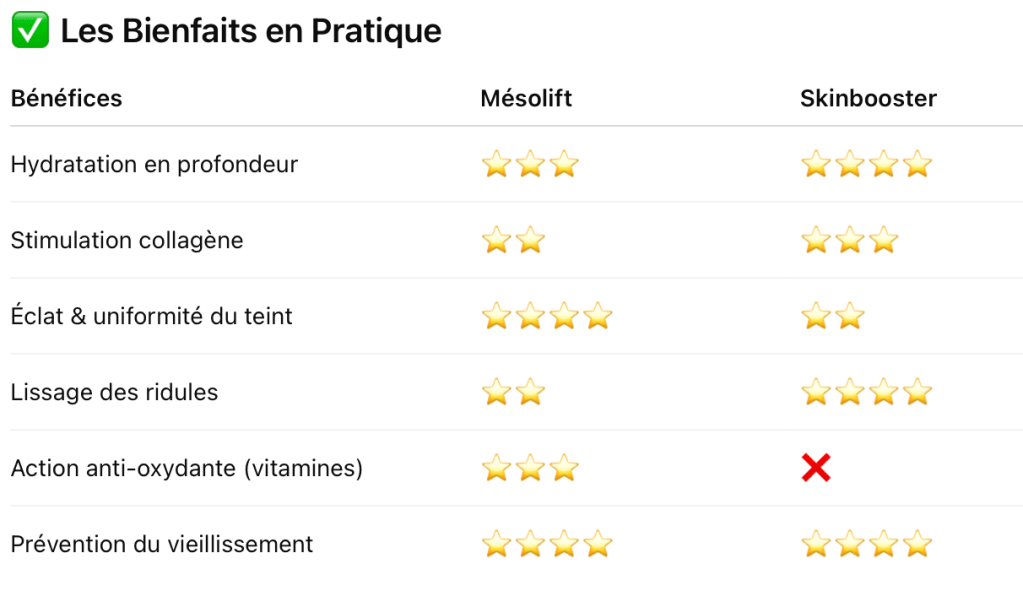Click Mésolift stars for Lissage des ridules
This screenshot has width=1023, height=591.
pos(513,392)
